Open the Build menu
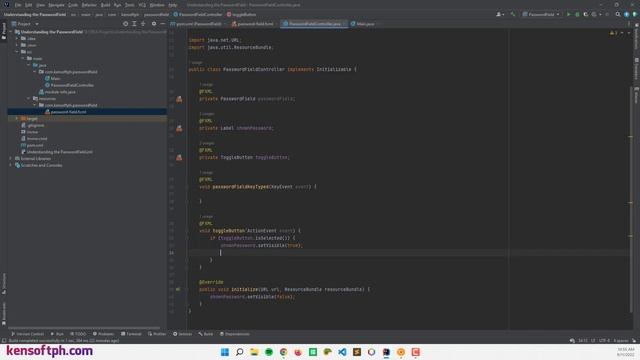640x360 pixels. click(x=105, y=5)
